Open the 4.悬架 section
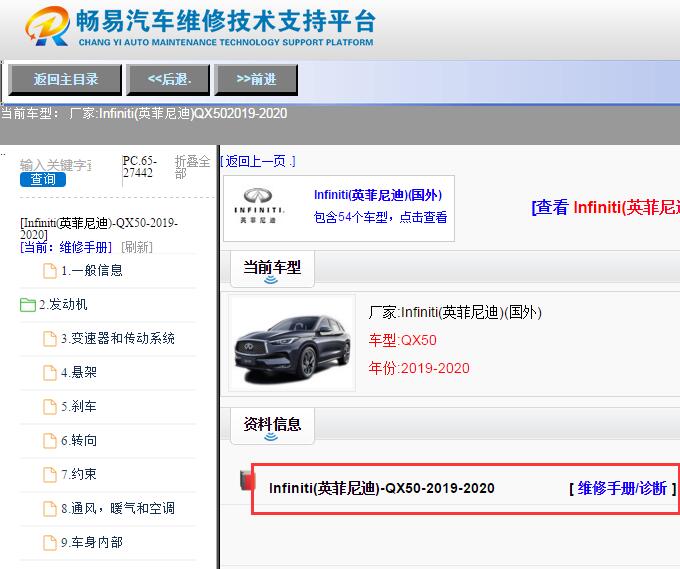The image size is (680, 569). click(x=79, y=372)
